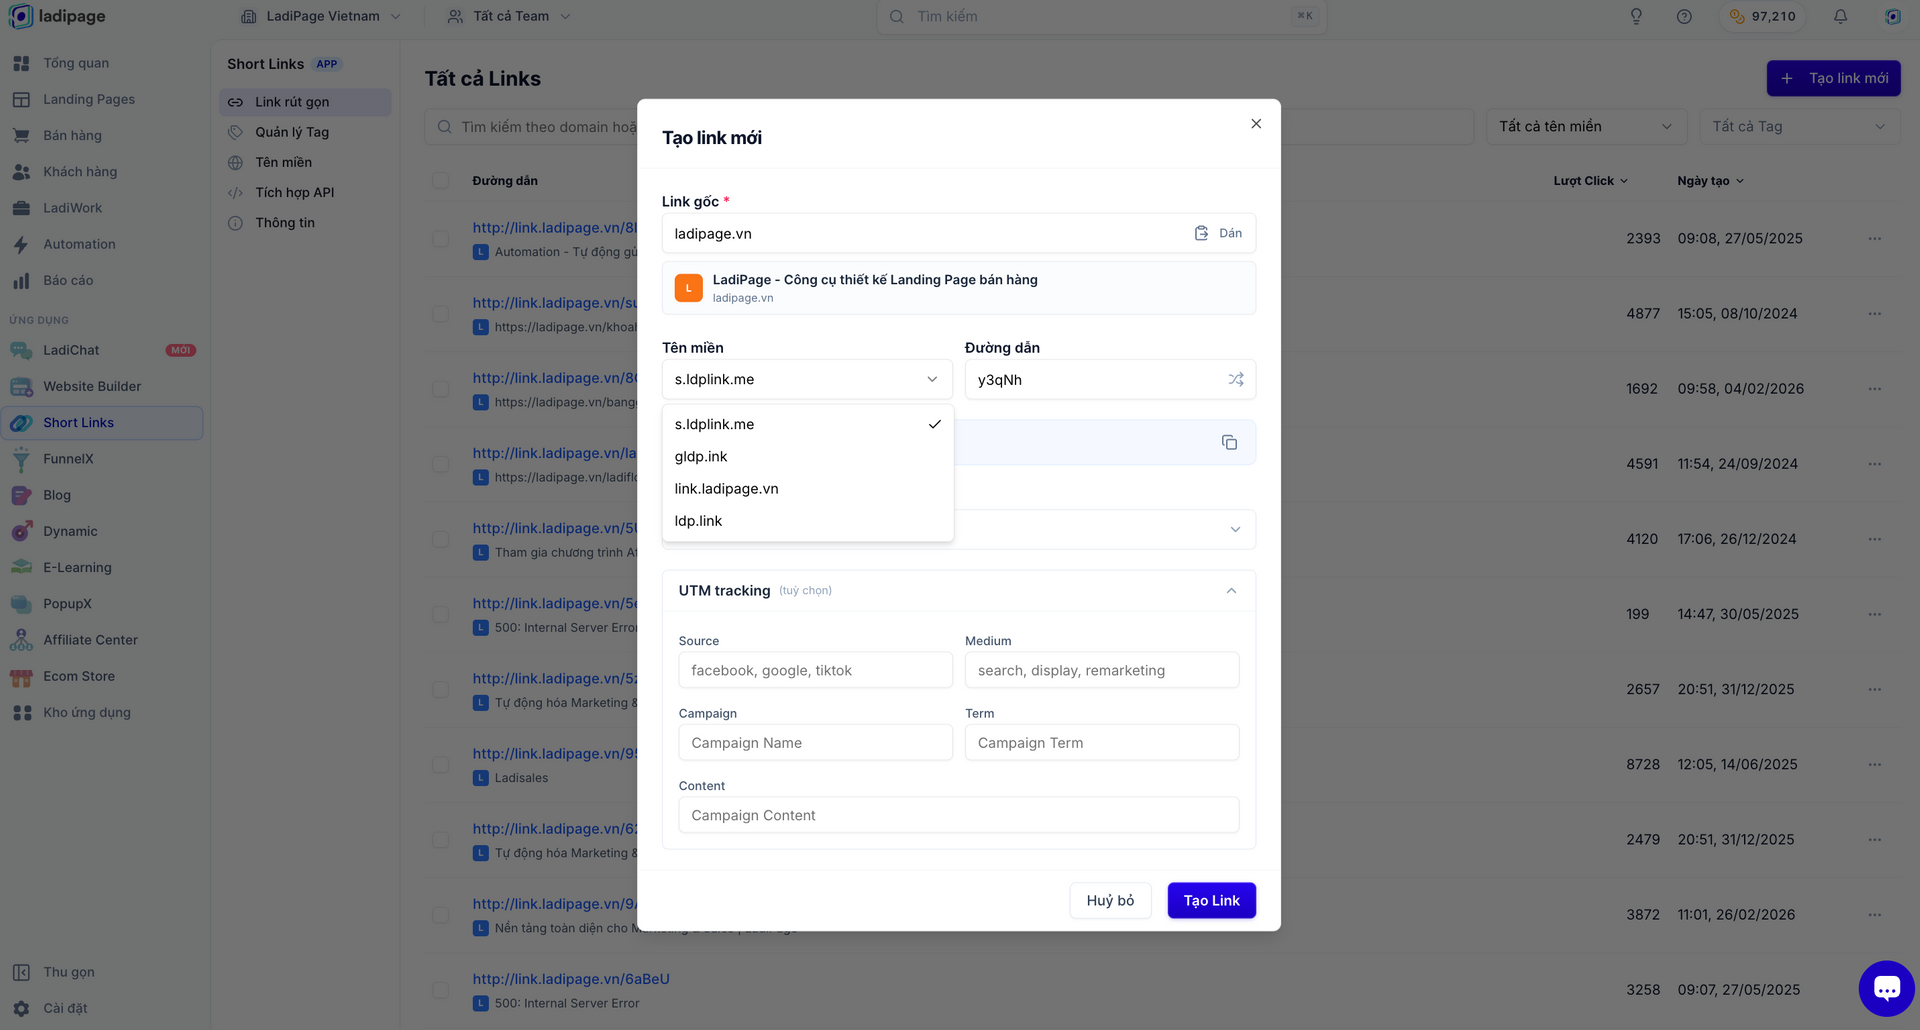Collapse sidebar with Thu gọn
Screen dimensions: 1920x1030
(x=69, y=972)
